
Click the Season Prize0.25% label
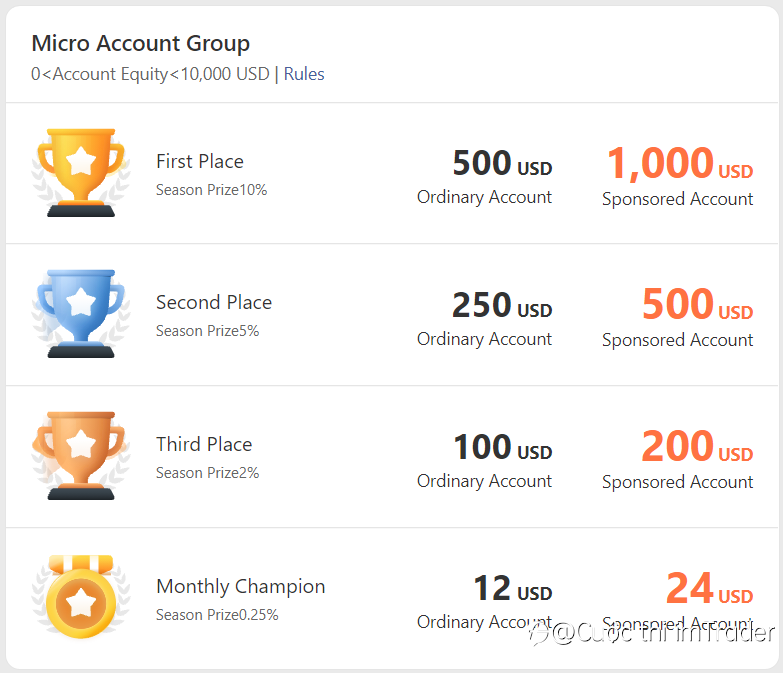coord(217,615)
